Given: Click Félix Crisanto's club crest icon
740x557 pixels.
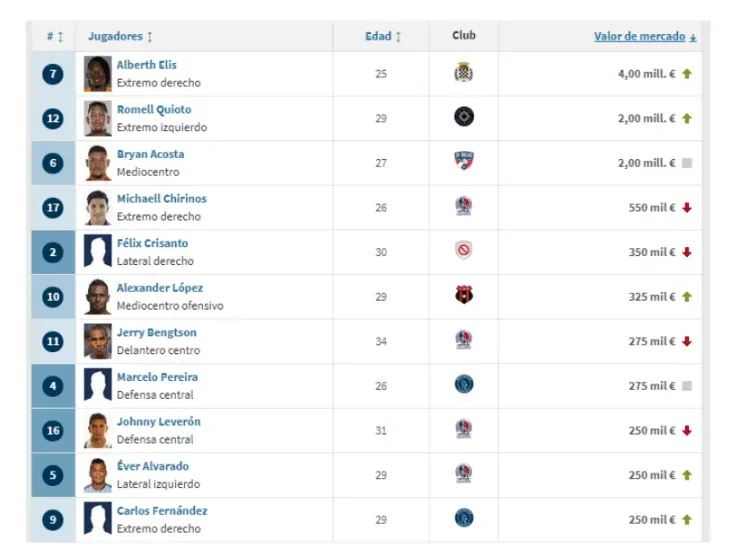Looking at the screenshot, I should pyautogui.click(x=463, y=251).
